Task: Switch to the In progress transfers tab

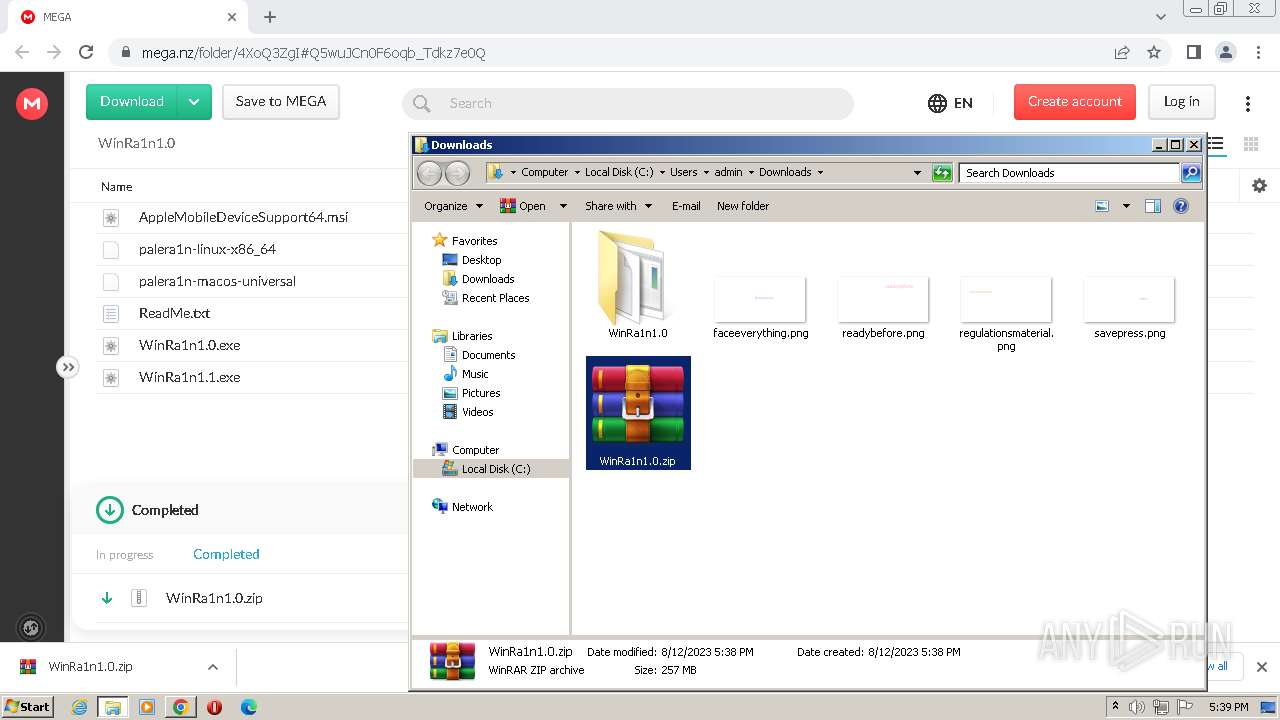Action: pos(125,555)
